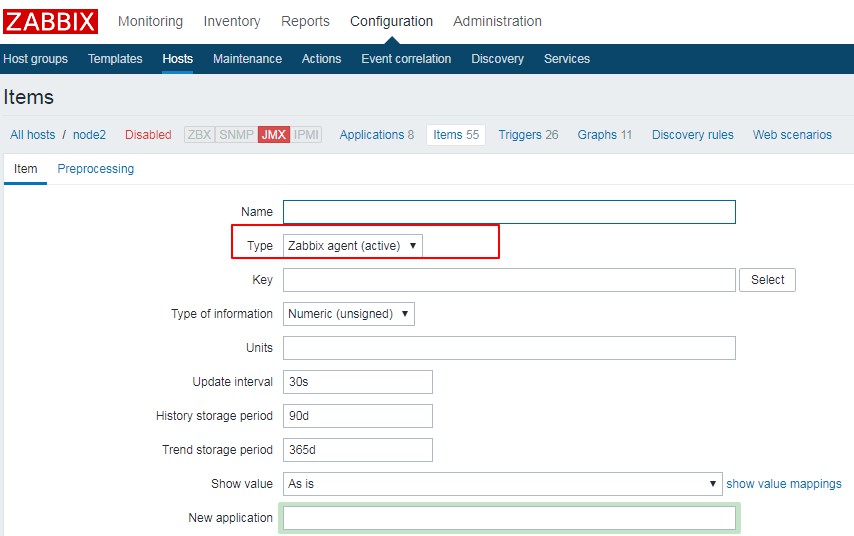Switch to the Preprocessing tab

pos(96,169)
